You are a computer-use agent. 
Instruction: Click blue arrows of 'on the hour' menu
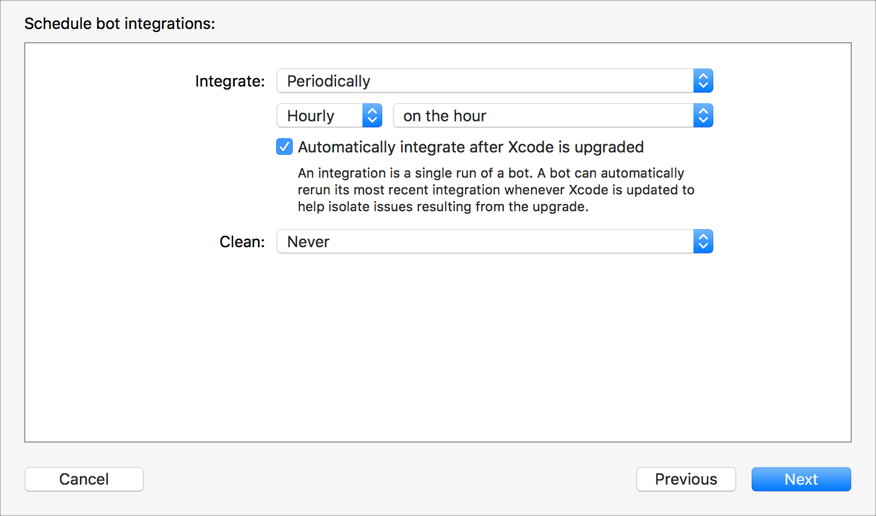click(x=703, y=116)
